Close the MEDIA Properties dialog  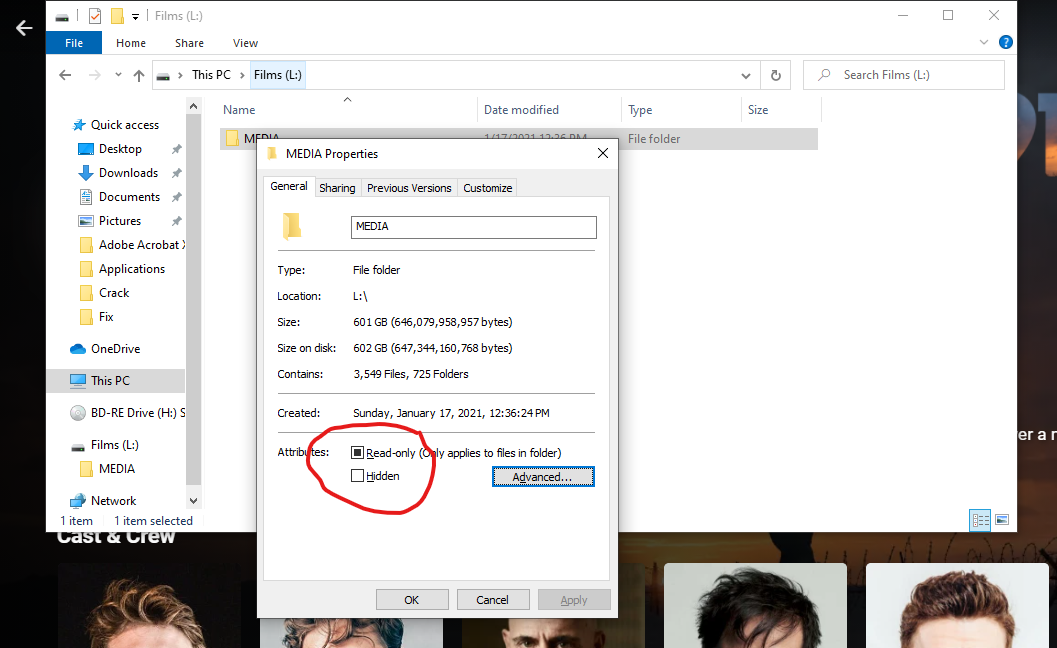coord(603,153)
